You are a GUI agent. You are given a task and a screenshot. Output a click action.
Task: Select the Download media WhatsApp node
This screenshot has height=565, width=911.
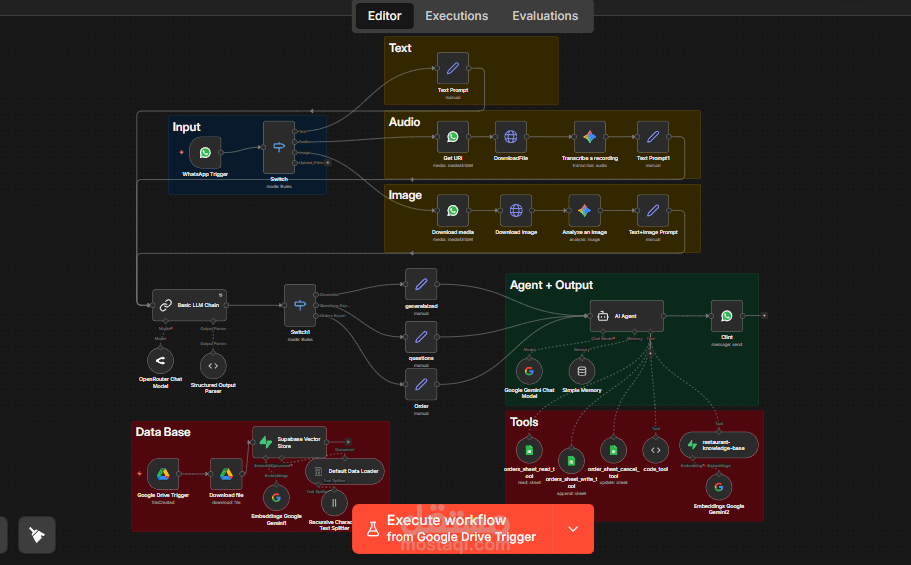(x=453, y=211)
